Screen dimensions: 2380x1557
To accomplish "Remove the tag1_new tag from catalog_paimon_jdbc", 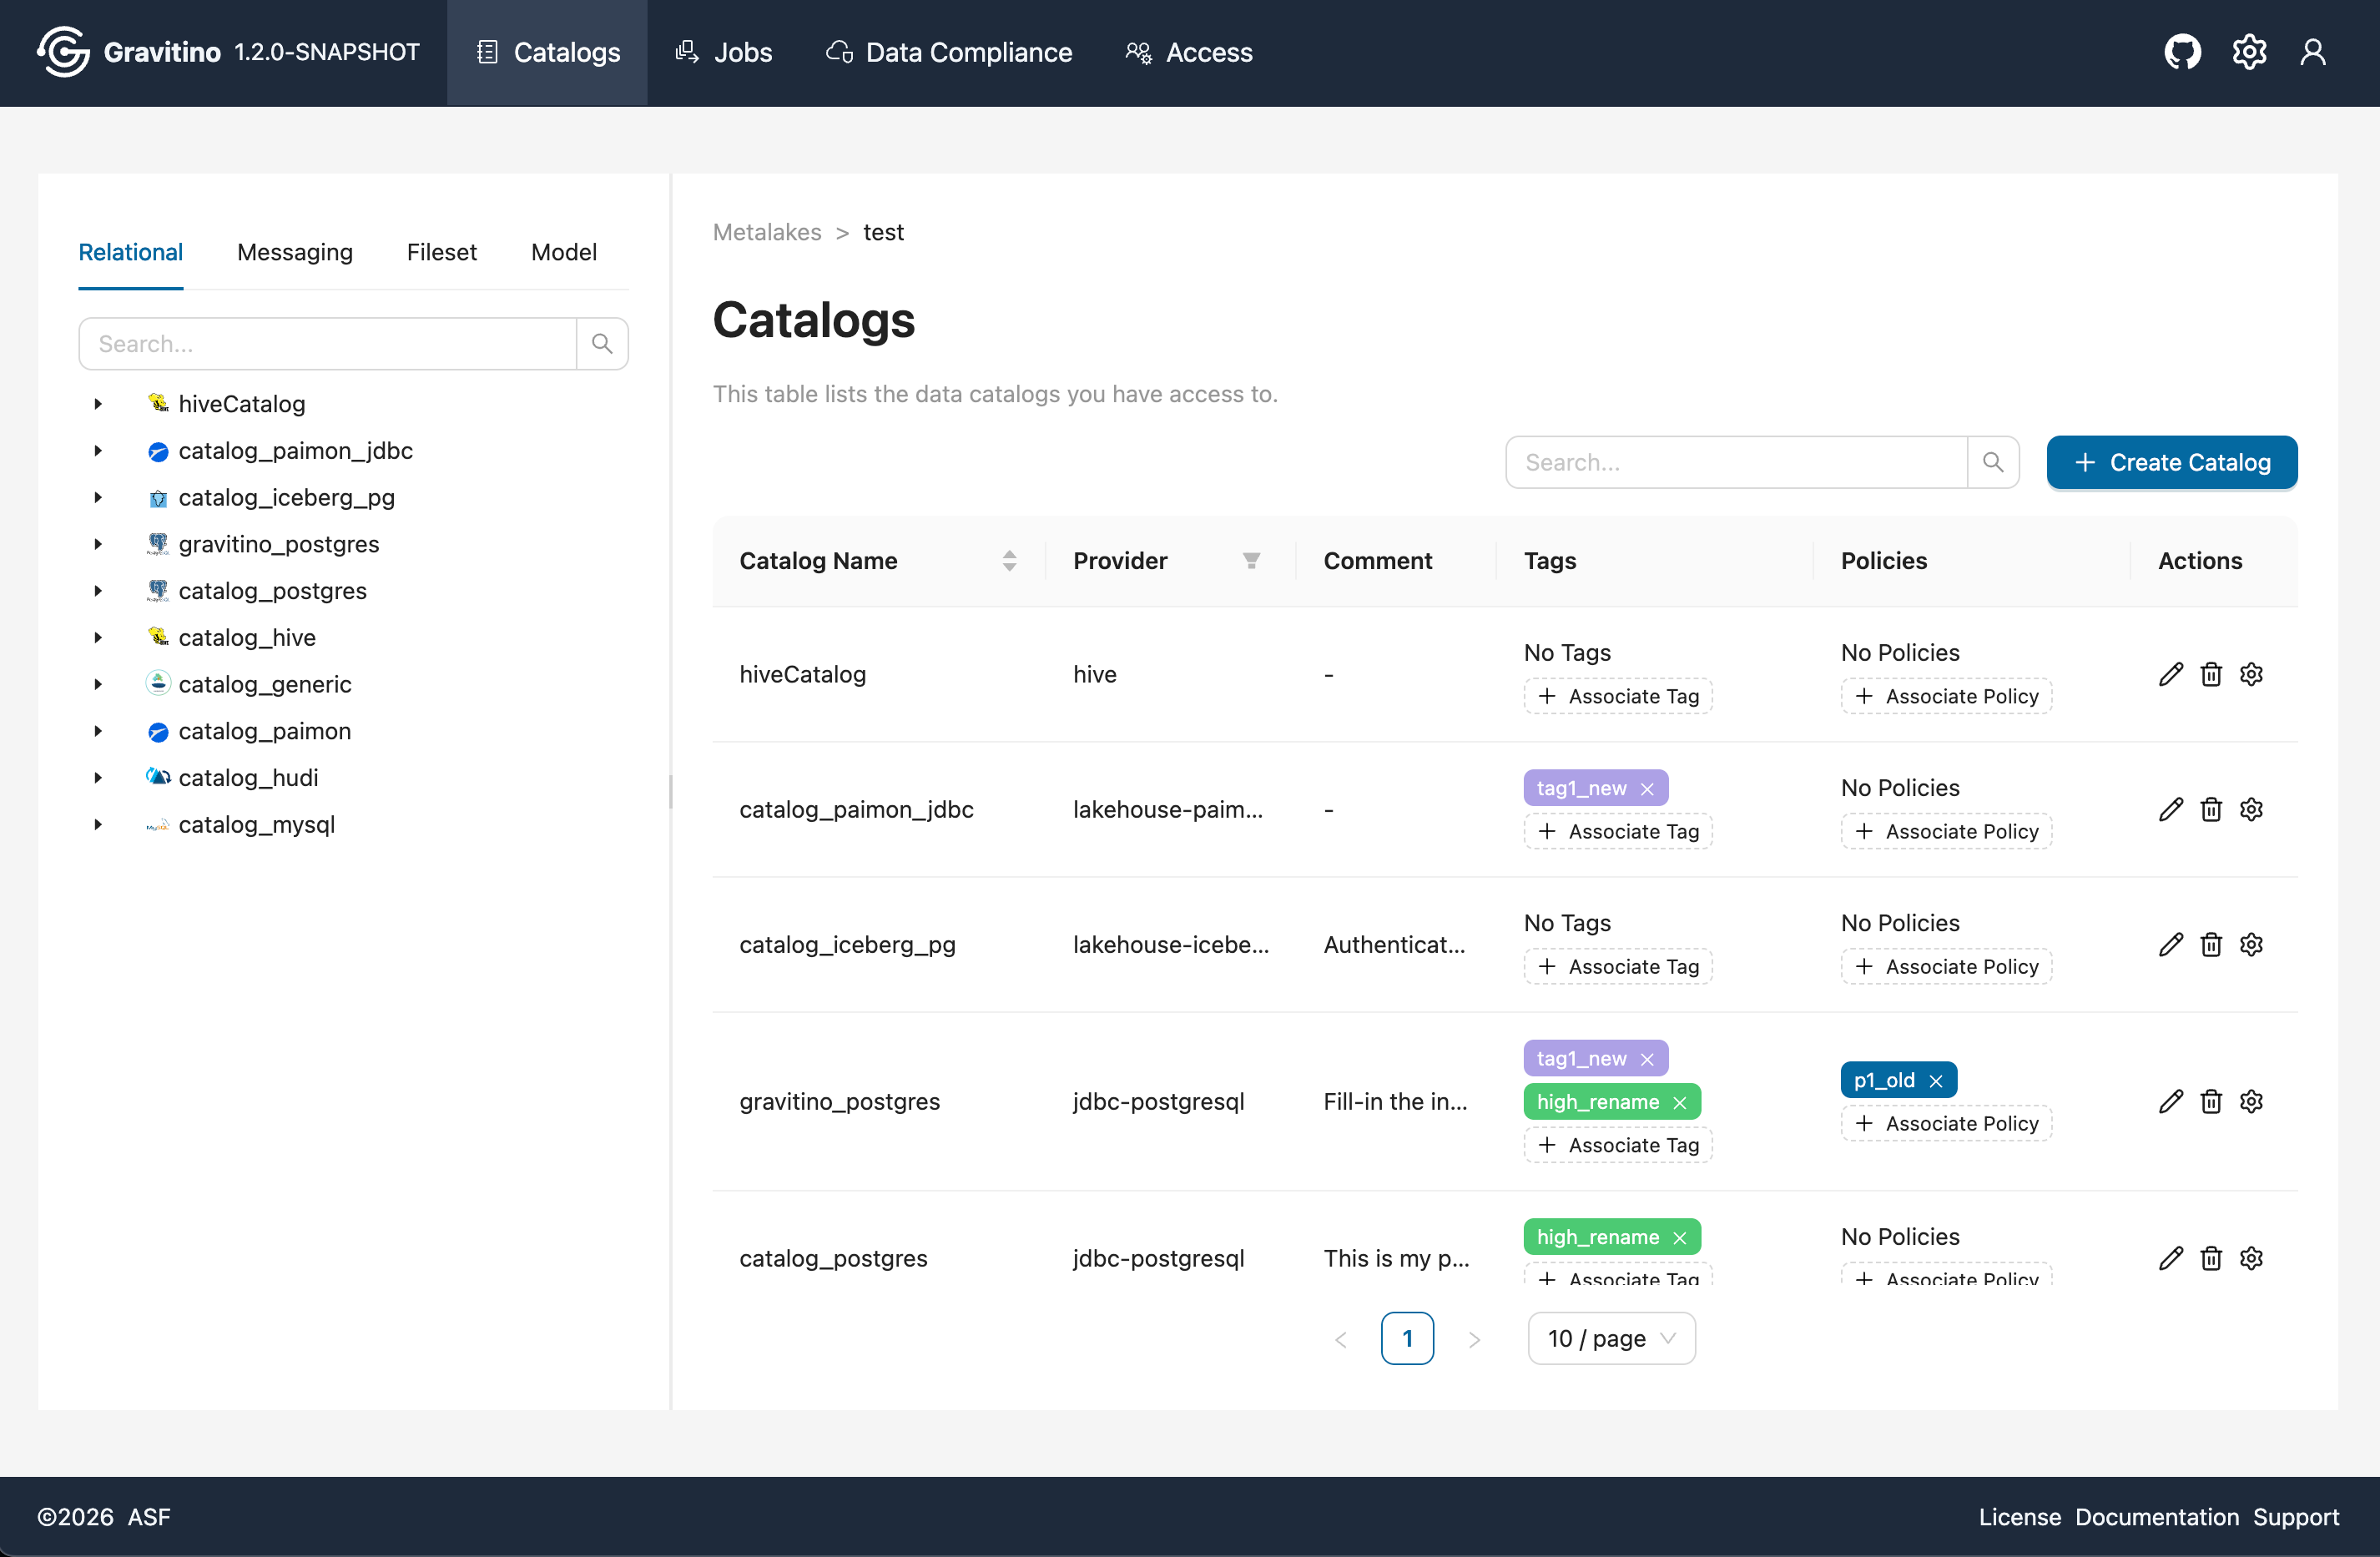I will click(1648, 788).
